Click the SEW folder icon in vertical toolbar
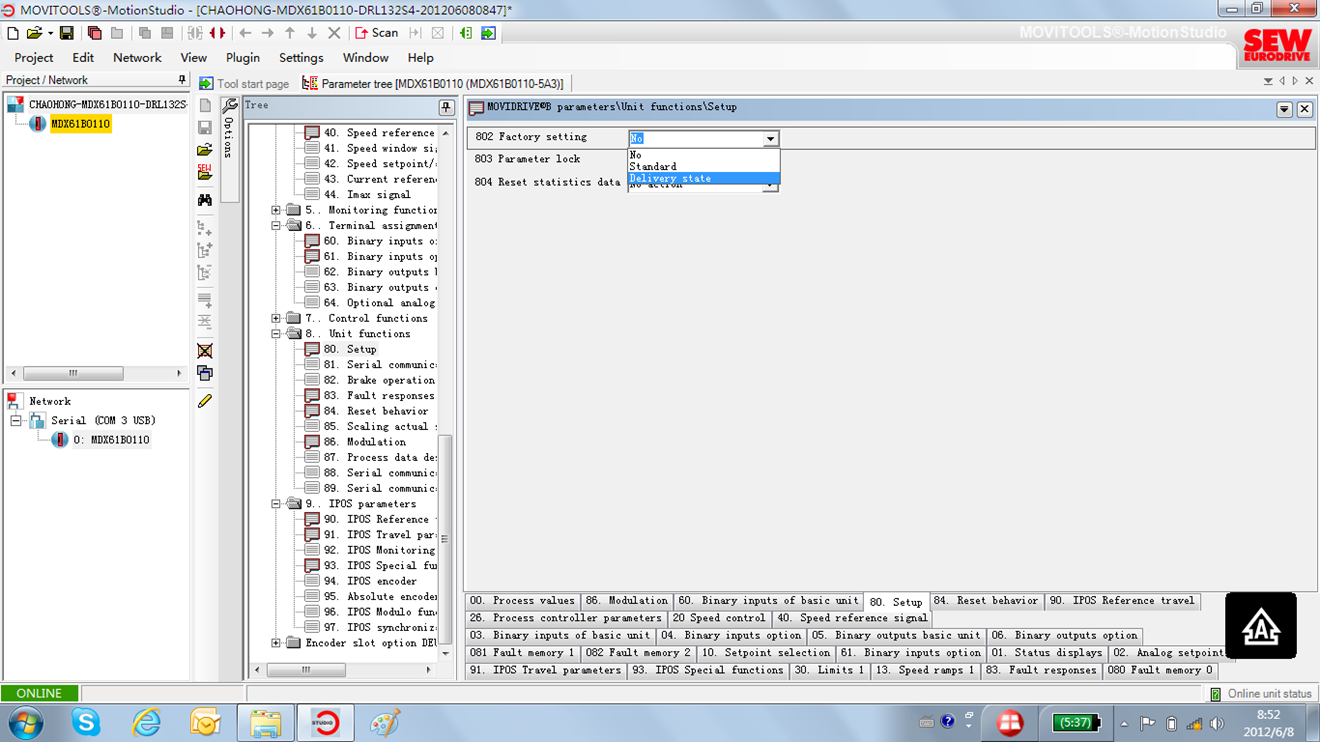Image resolution: width=1320 pixels, height=742 pixels. [x=205, y=173]
